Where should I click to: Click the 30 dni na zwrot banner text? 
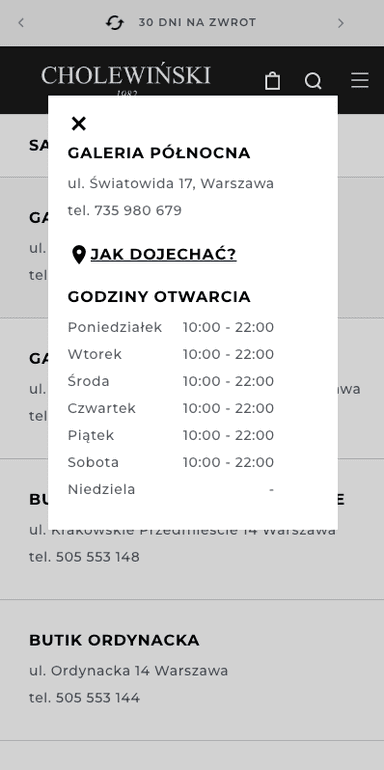click(x=197, y=23)
